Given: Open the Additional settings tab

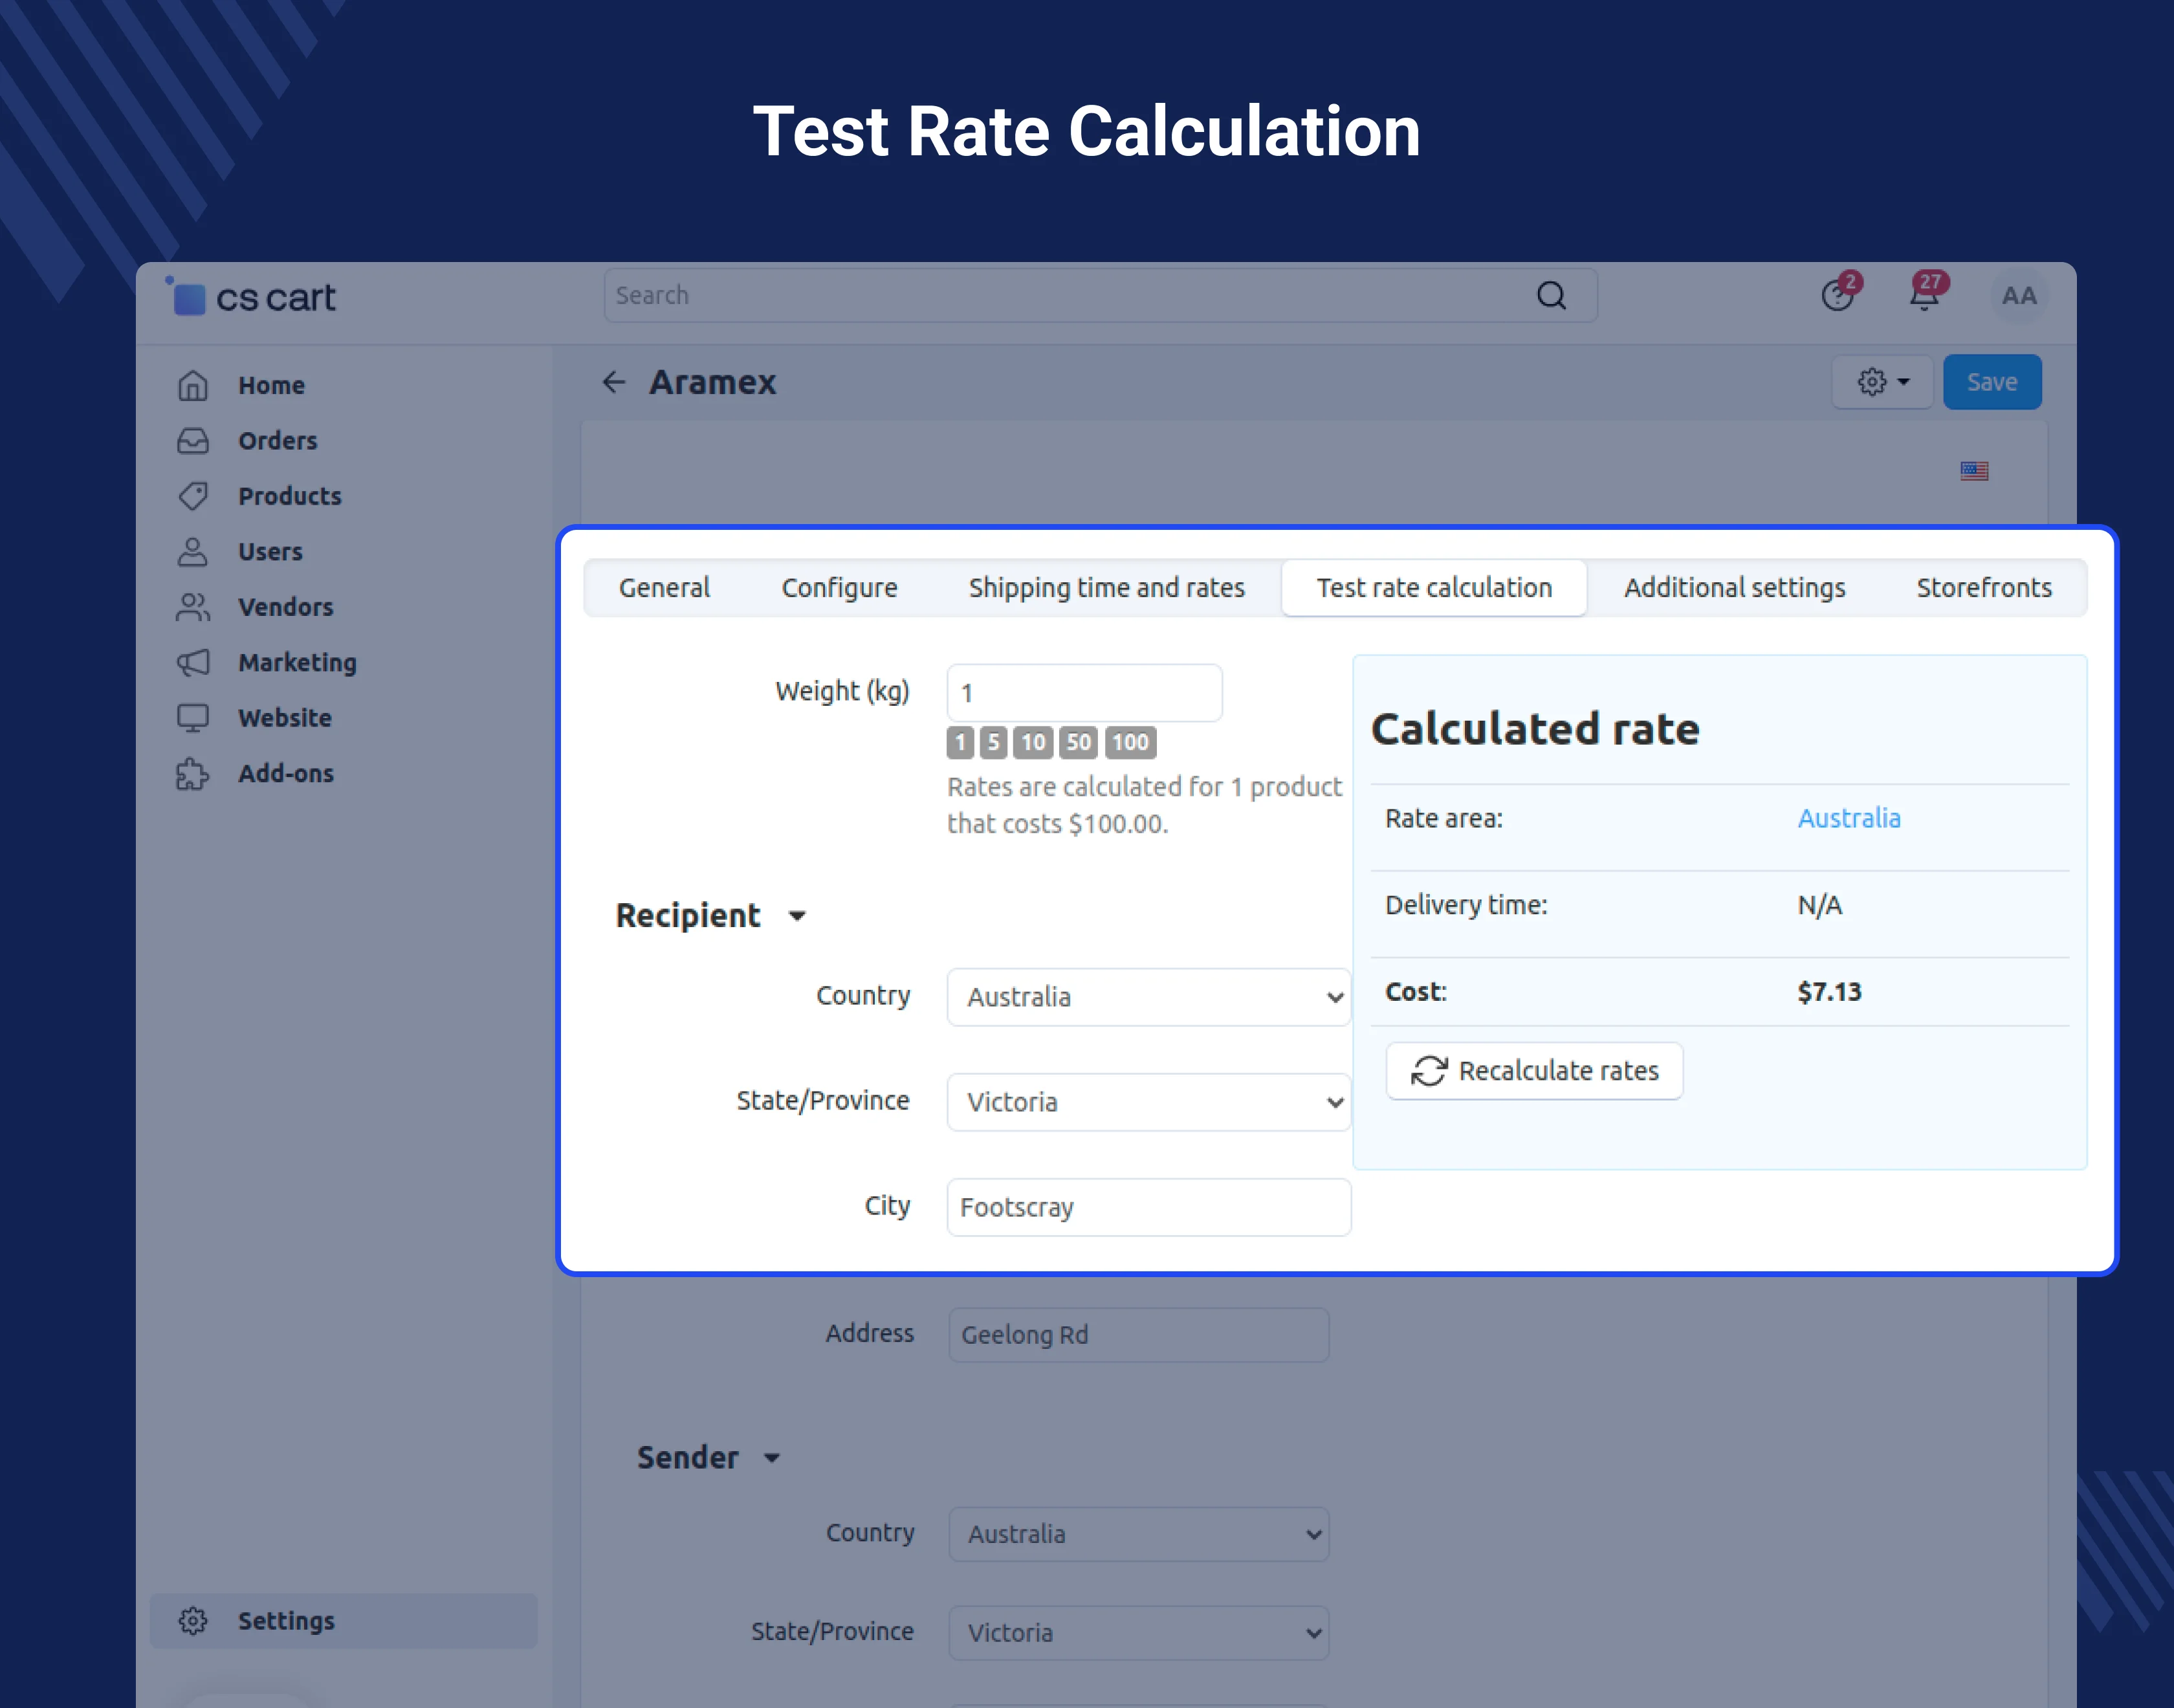Looking at the screenshot, I should 1734,588.
